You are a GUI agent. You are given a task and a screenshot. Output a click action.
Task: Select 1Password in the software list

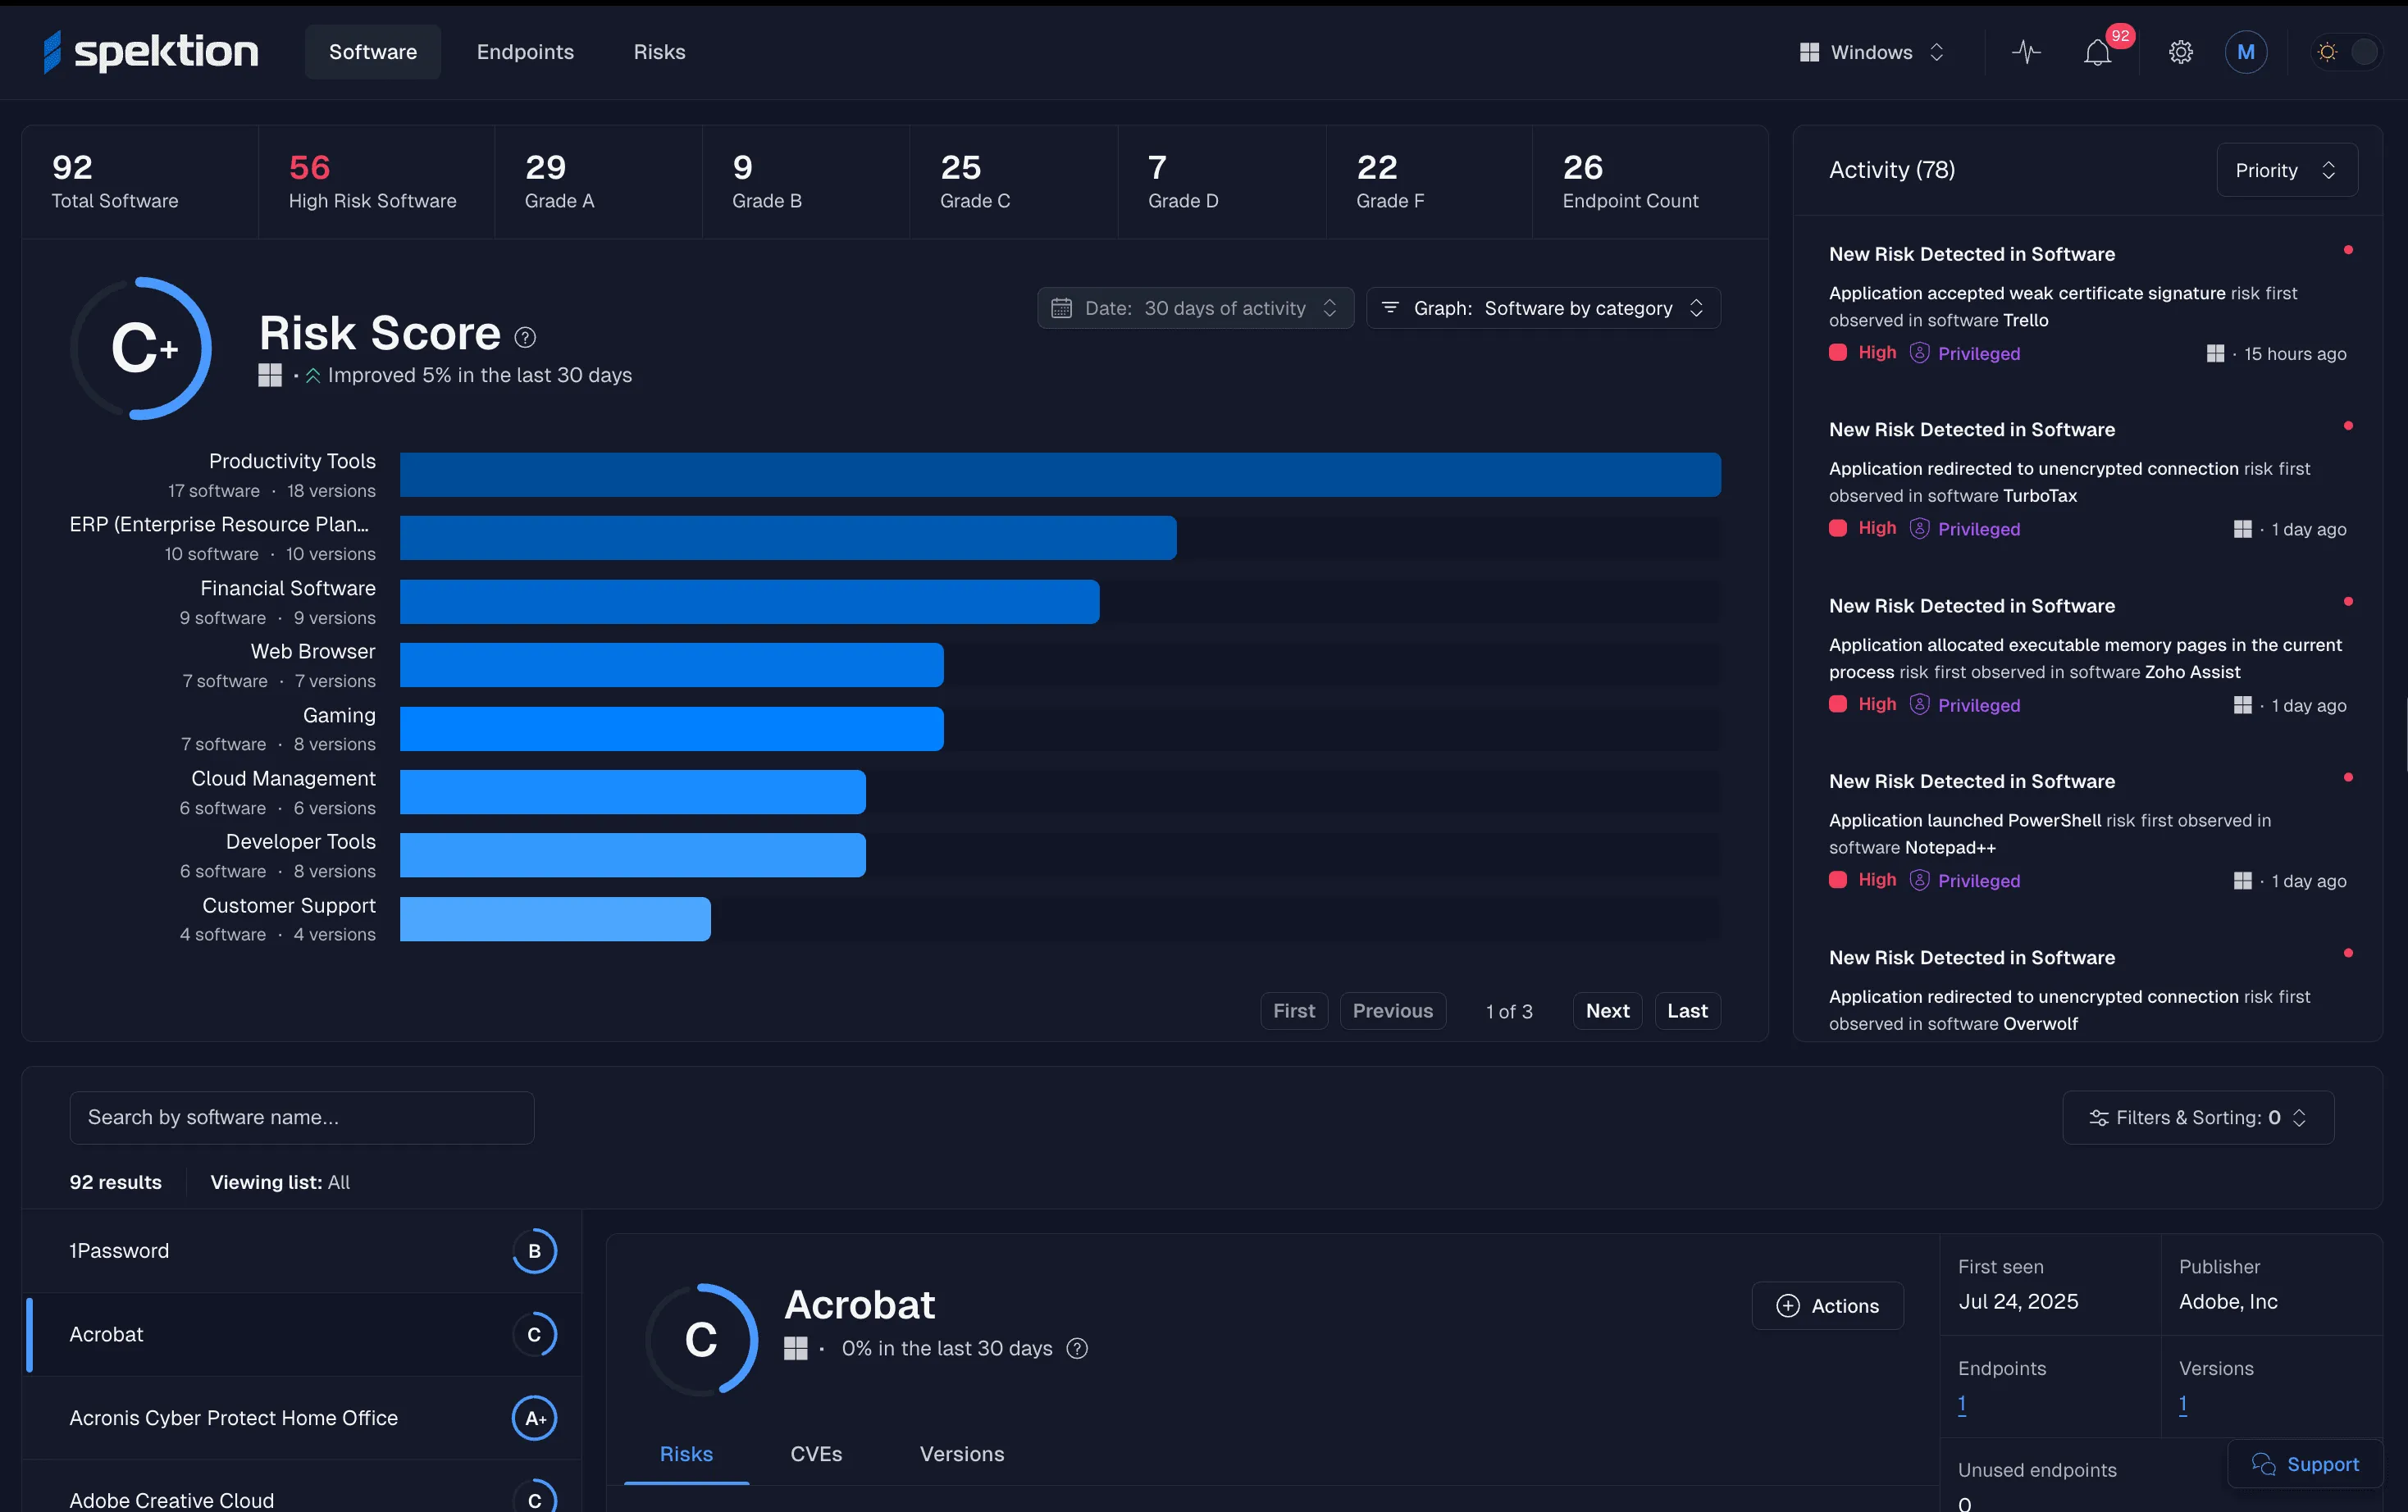tap(301, 1251)
